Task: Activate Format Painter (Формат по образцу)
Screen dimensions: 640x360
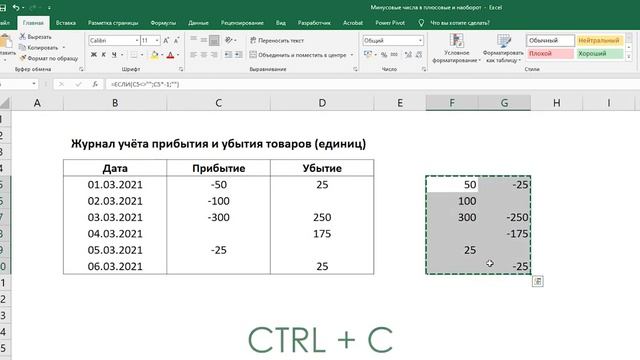Action: [49, 58]
